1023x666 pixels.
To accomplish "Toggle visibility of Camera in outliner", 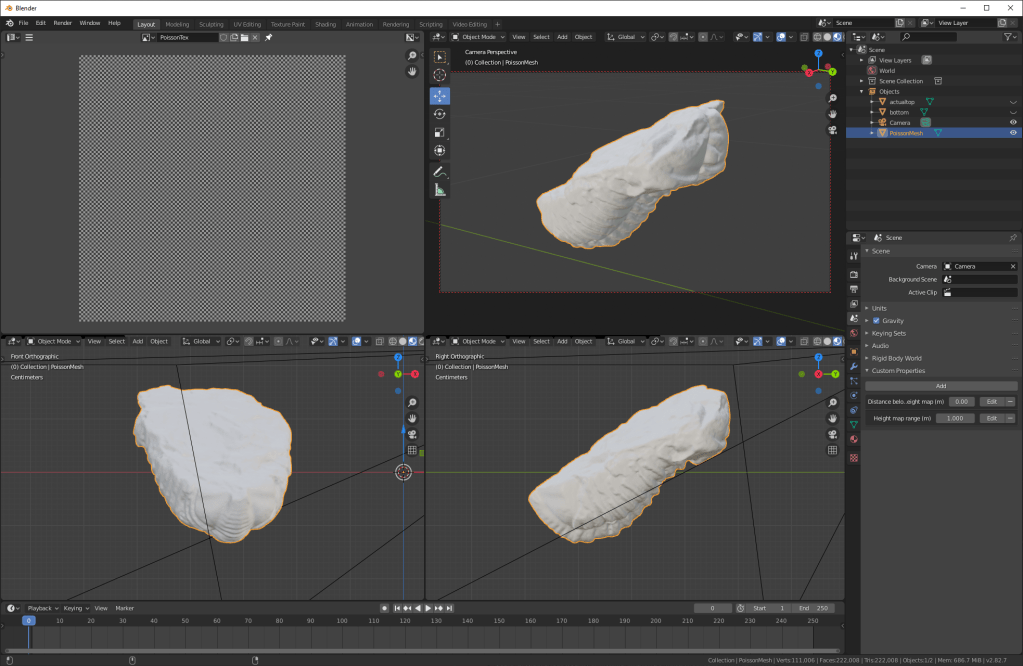I will tap(1013, 122).
